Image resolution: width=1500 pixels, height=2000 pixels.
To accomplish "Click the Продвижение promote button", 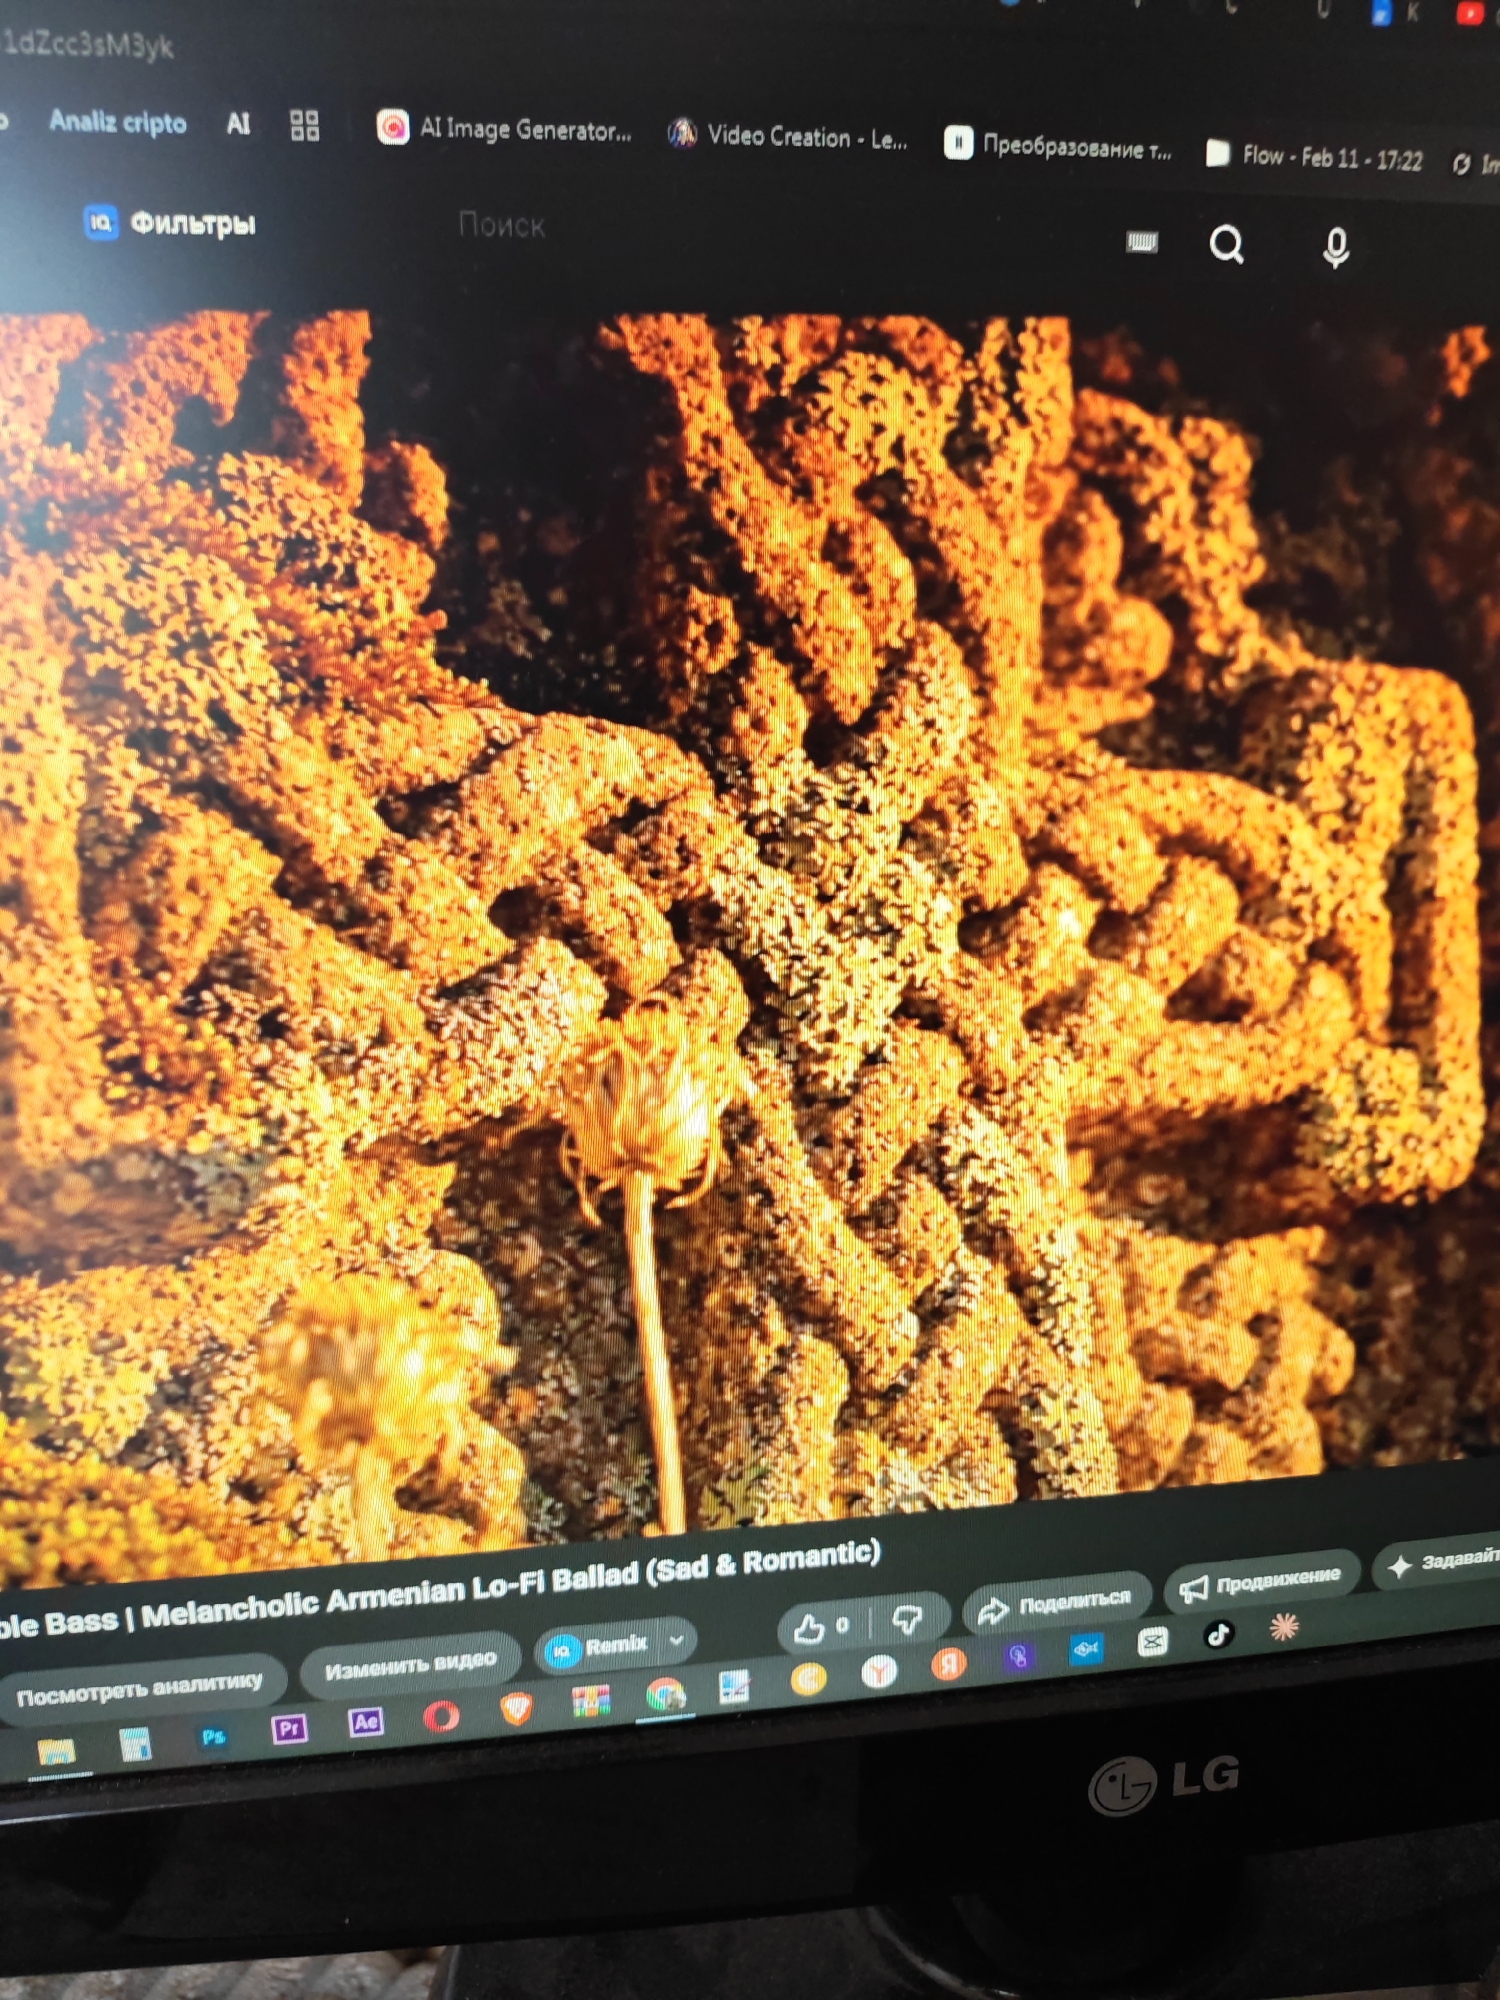I will (1262, 1582).
